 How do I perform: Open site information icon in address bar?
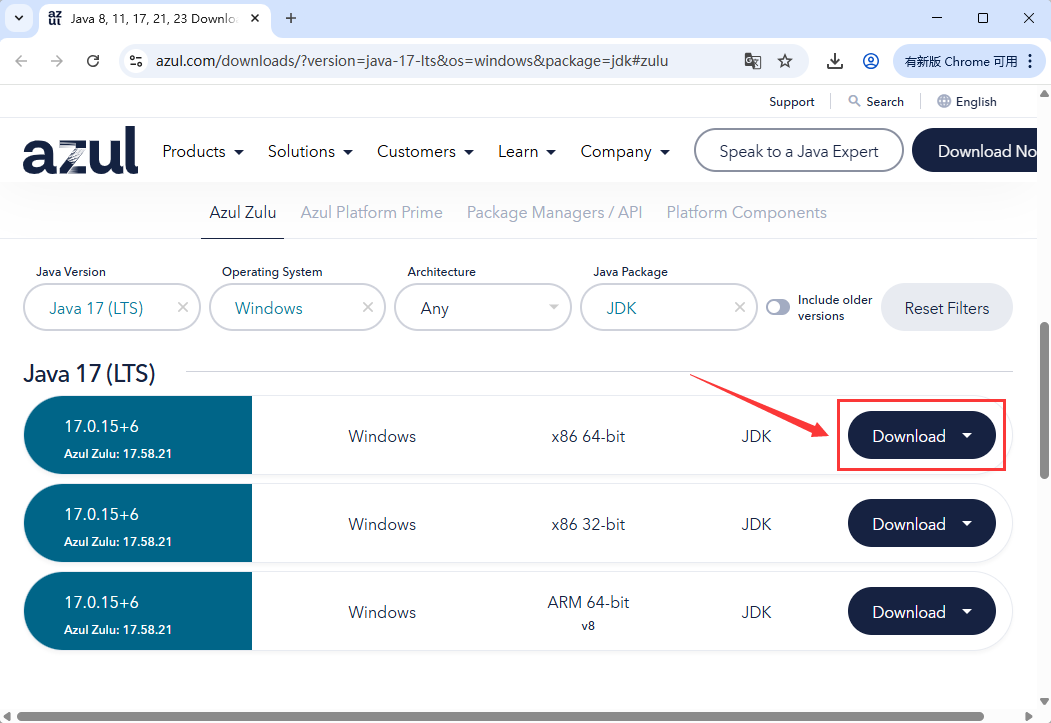[136, 61]
